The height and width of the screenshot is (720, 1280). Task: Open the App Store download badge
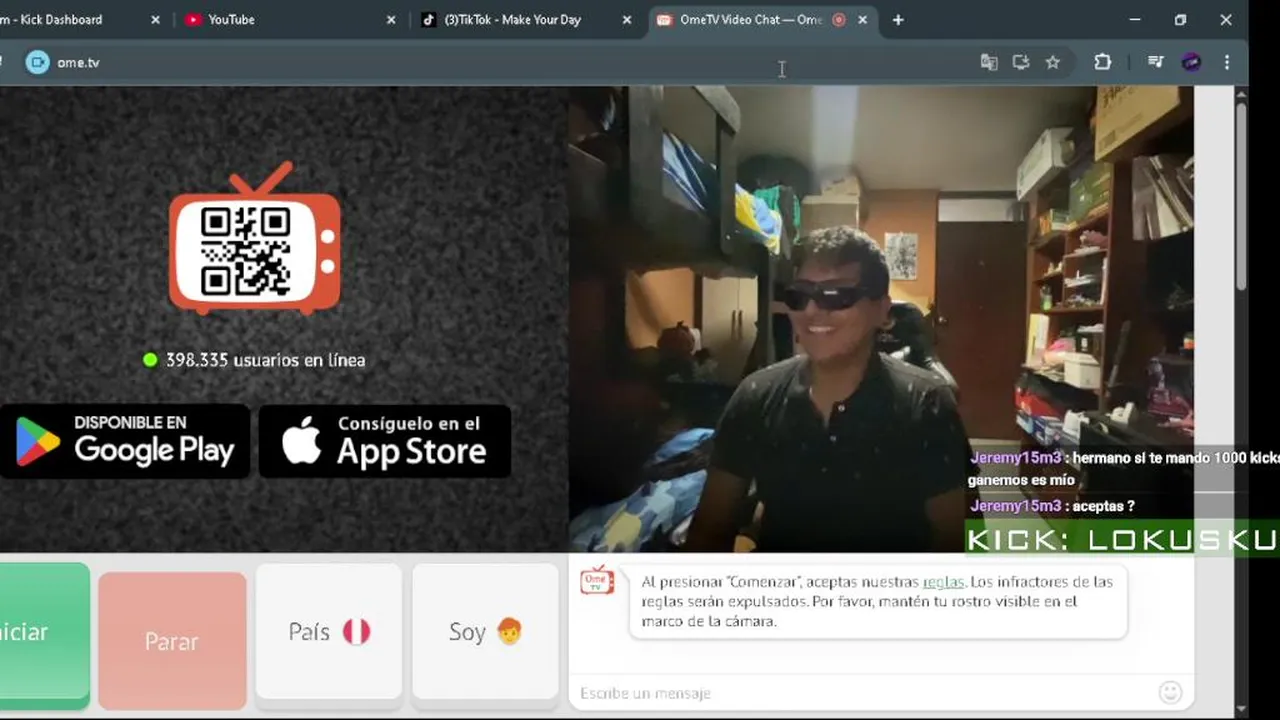point(385,441)
